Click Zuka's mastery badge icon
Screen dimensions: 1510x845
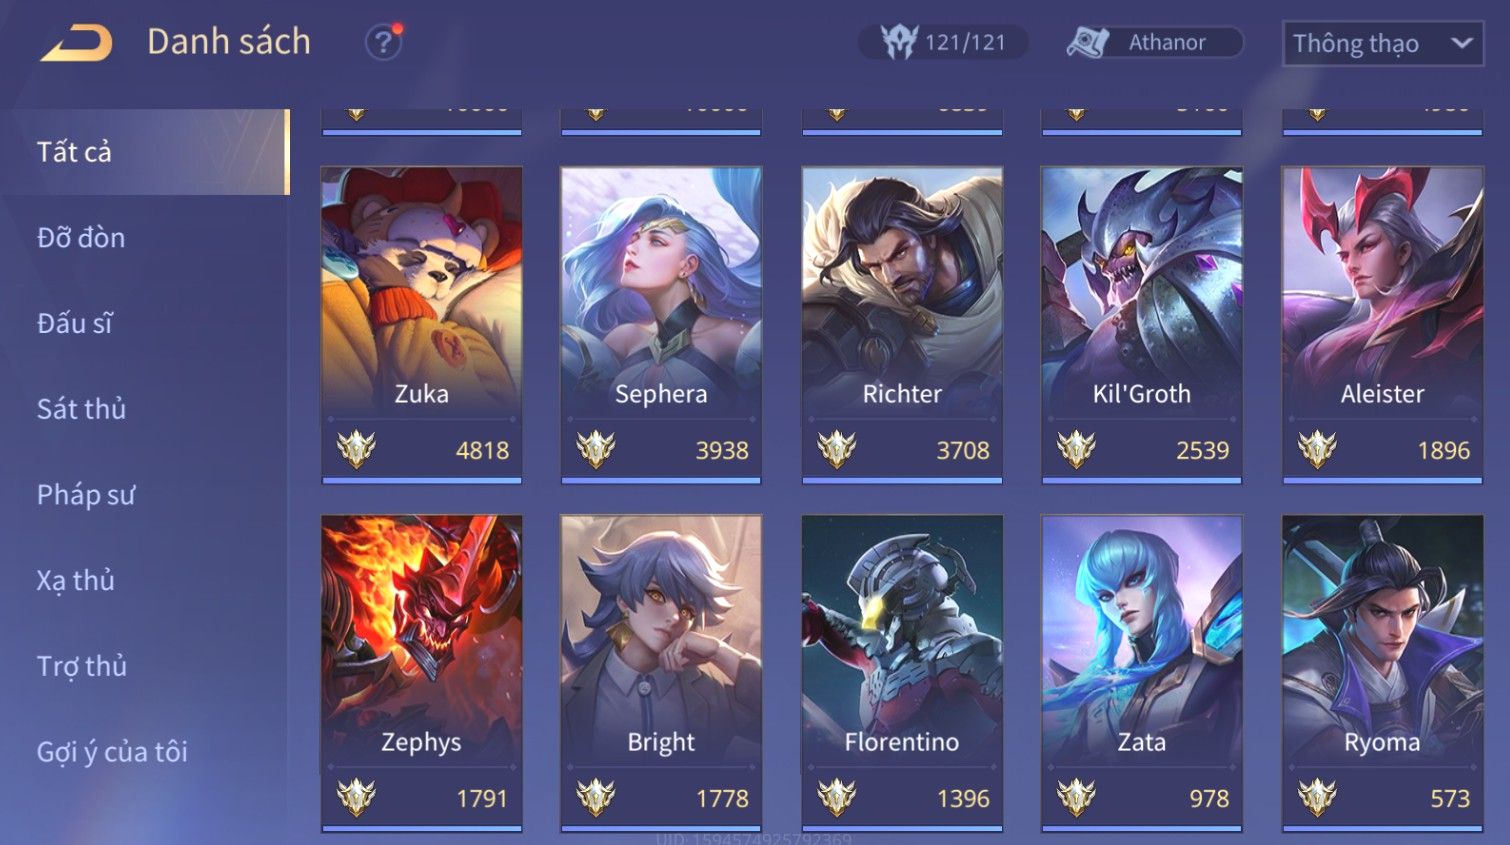pyautogui.click(x=356, y=450)
